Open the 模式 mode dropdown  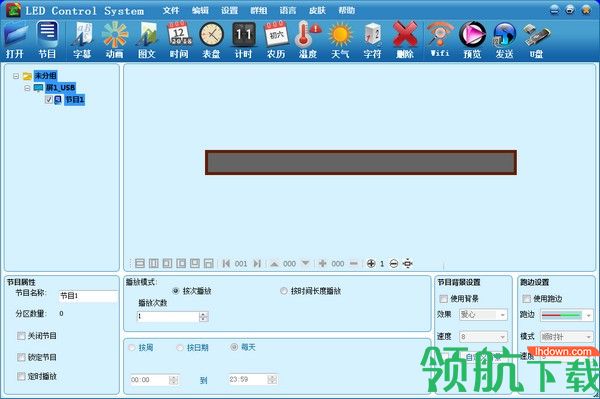click(x=567, y=337)
